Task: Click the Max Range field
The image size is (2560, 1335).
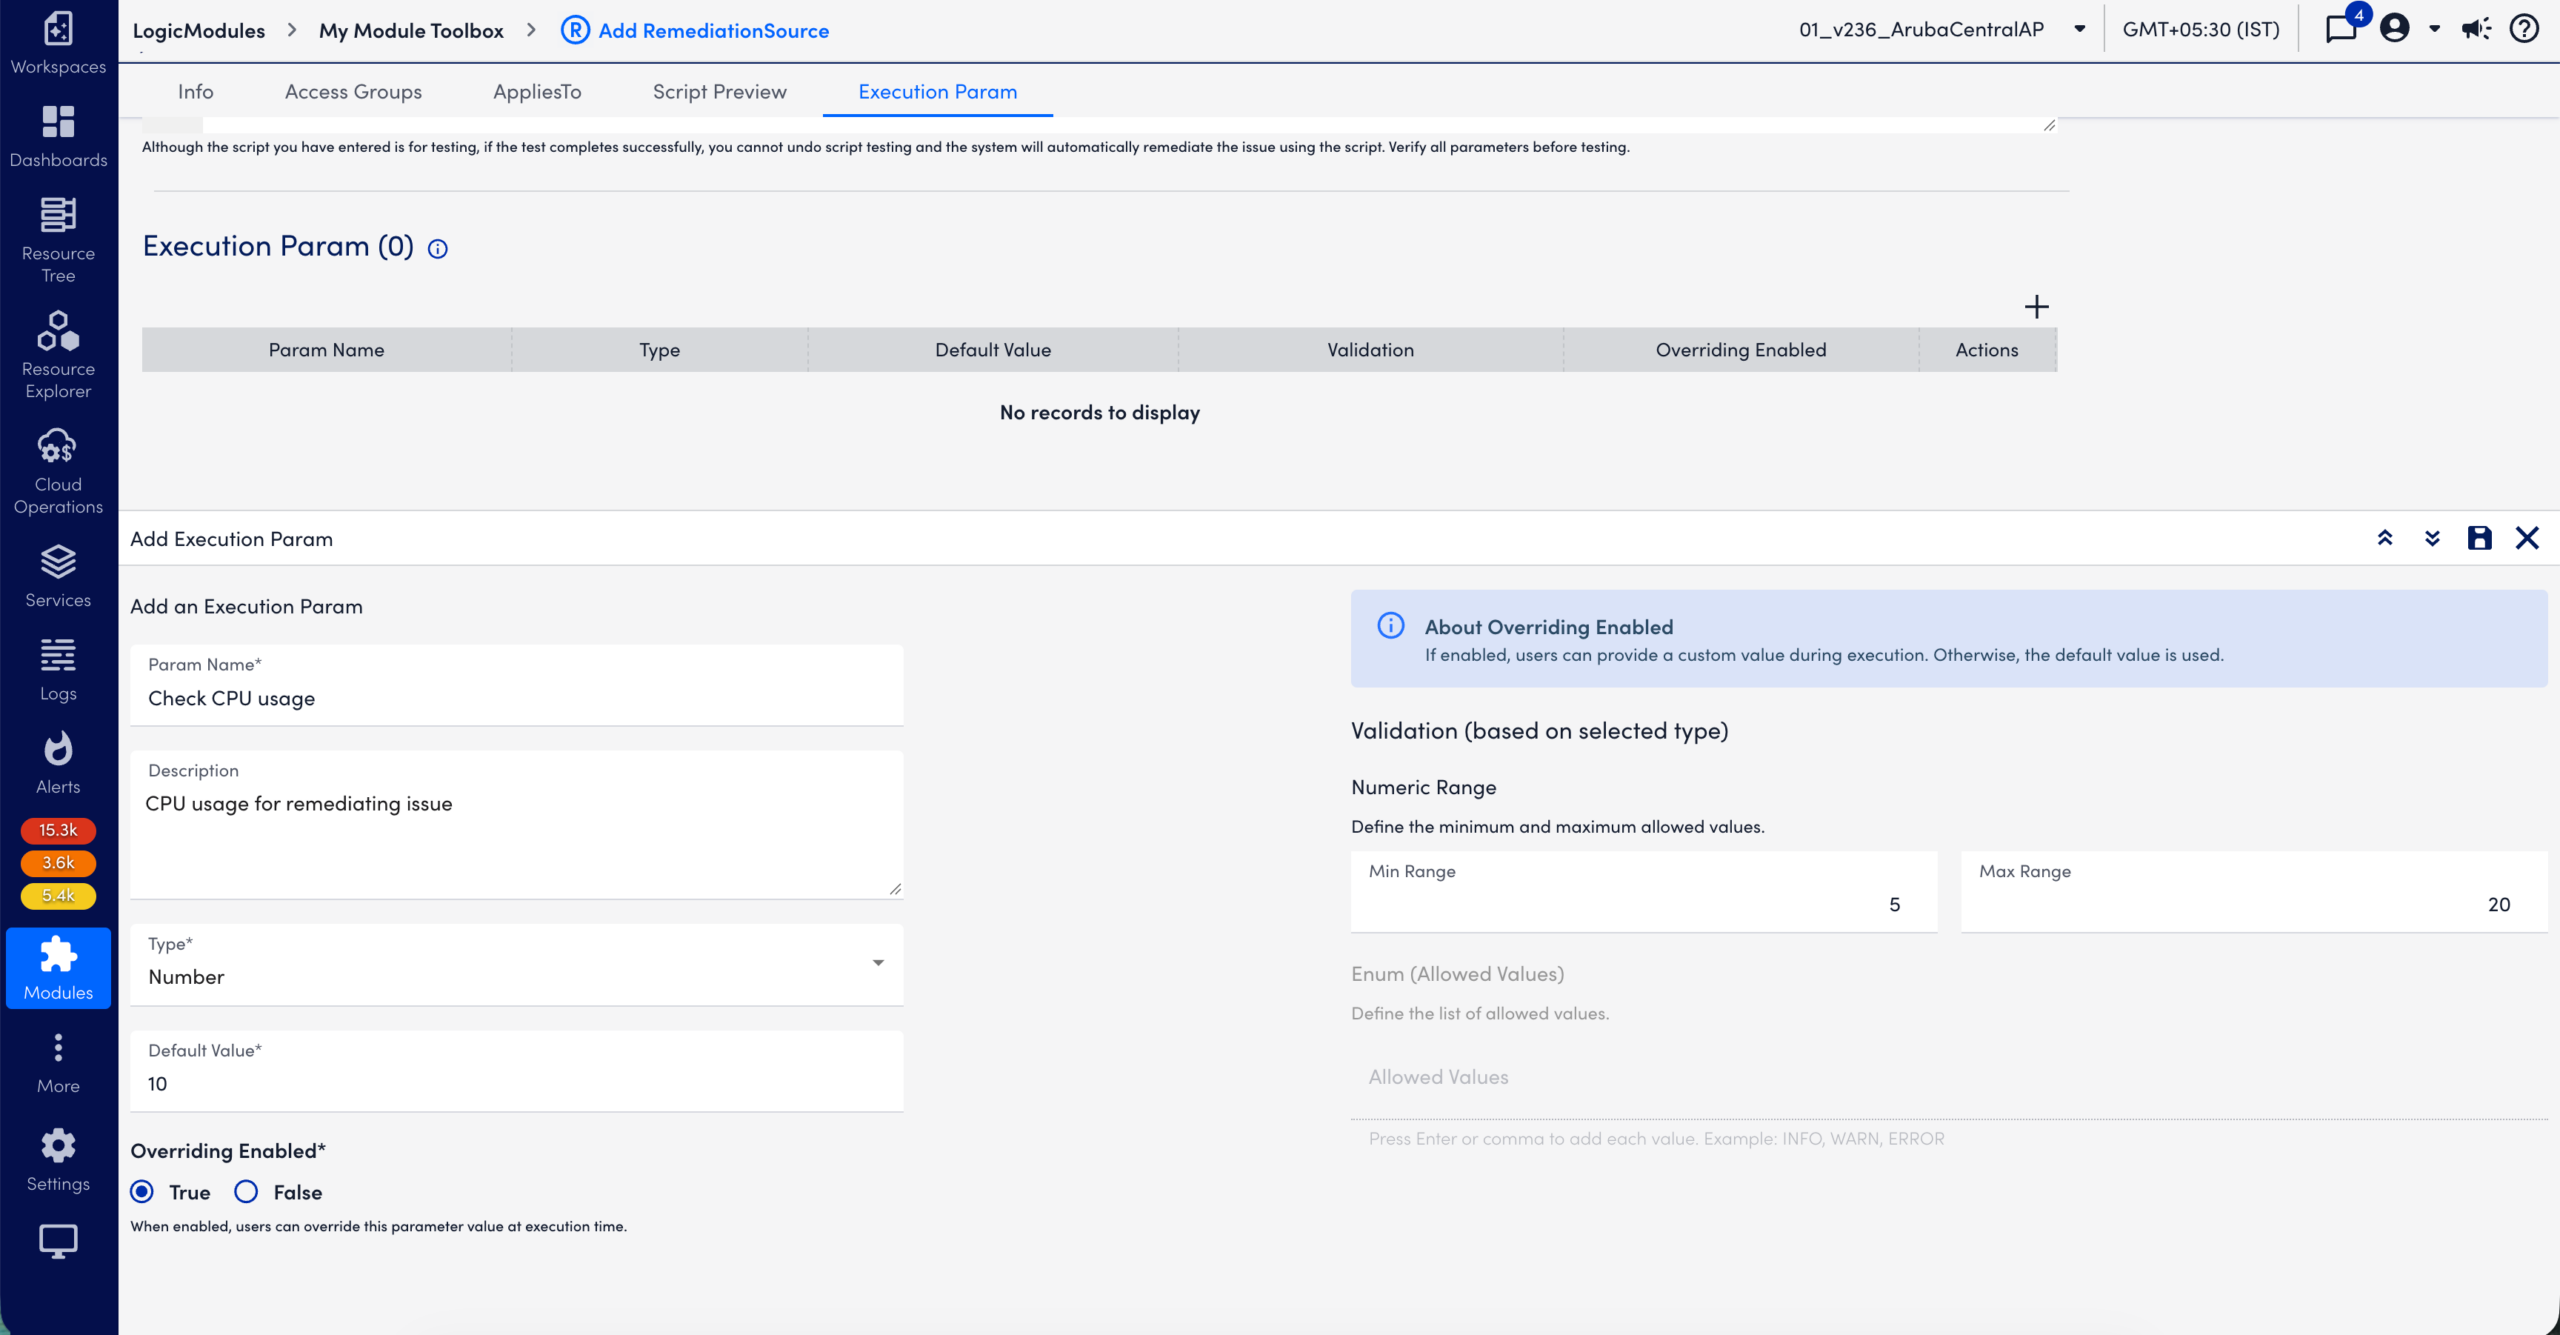Action: click(x=2254, y=891)
